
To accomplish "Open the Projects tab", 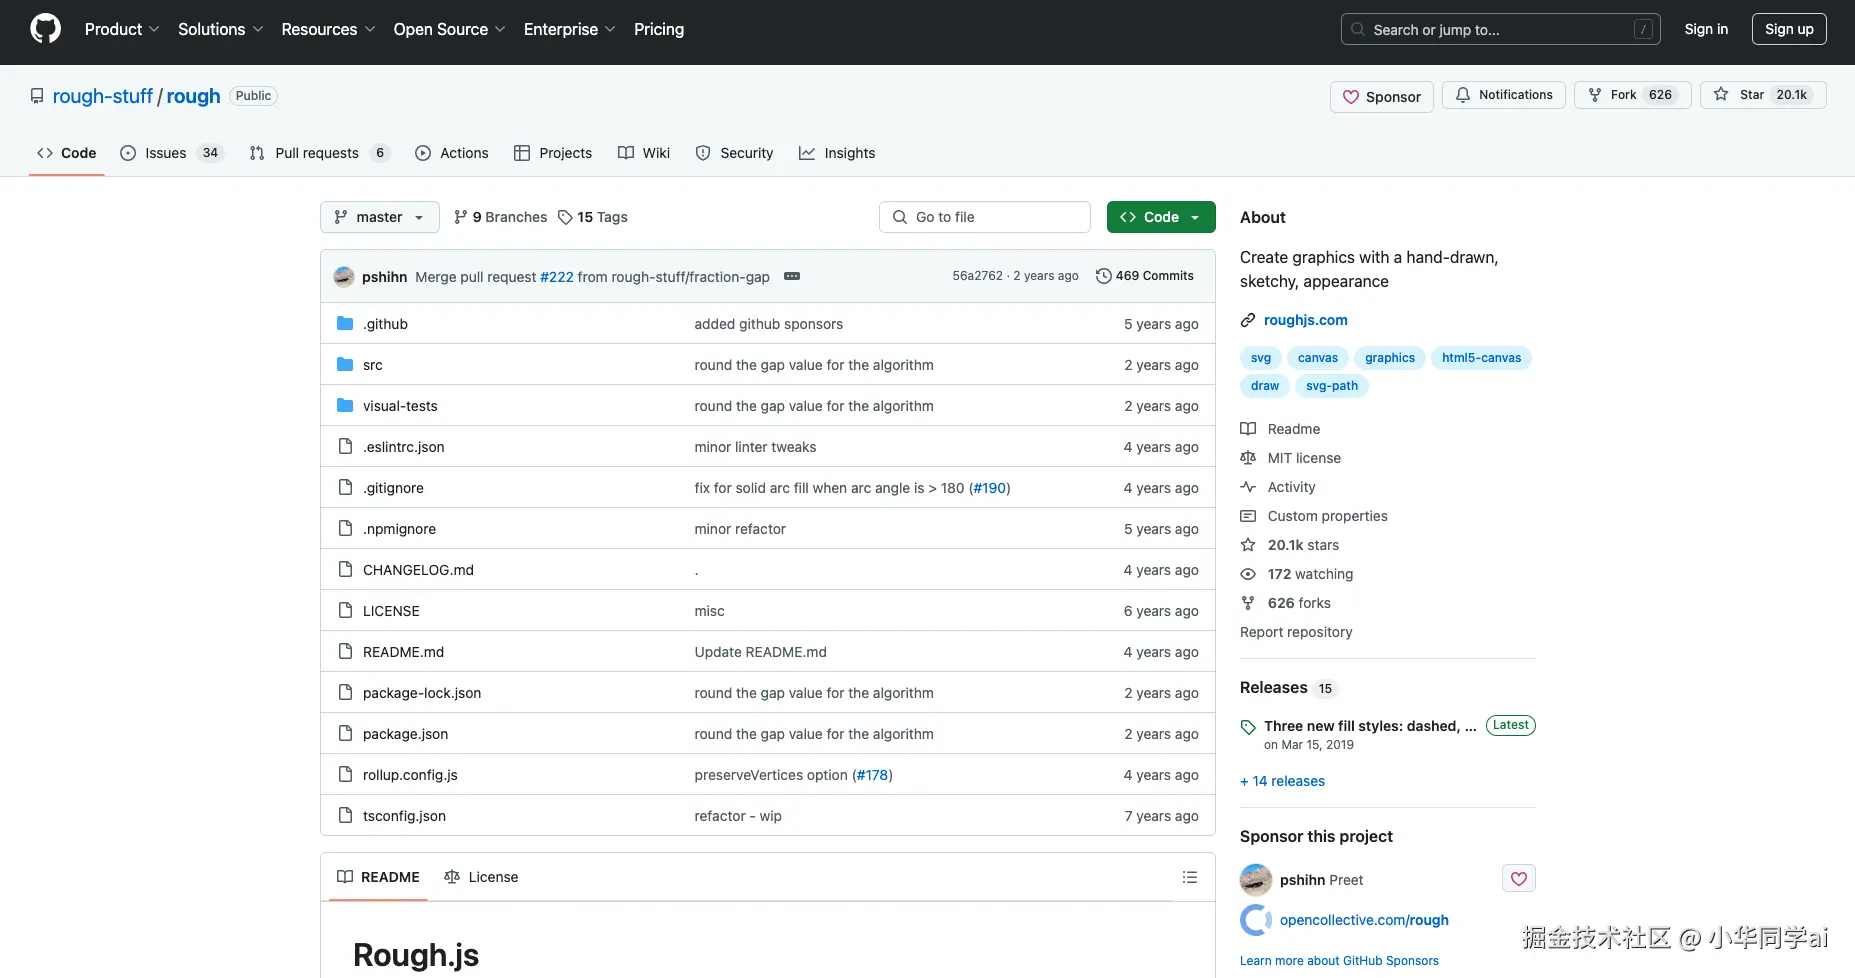I will click(553, 153).
